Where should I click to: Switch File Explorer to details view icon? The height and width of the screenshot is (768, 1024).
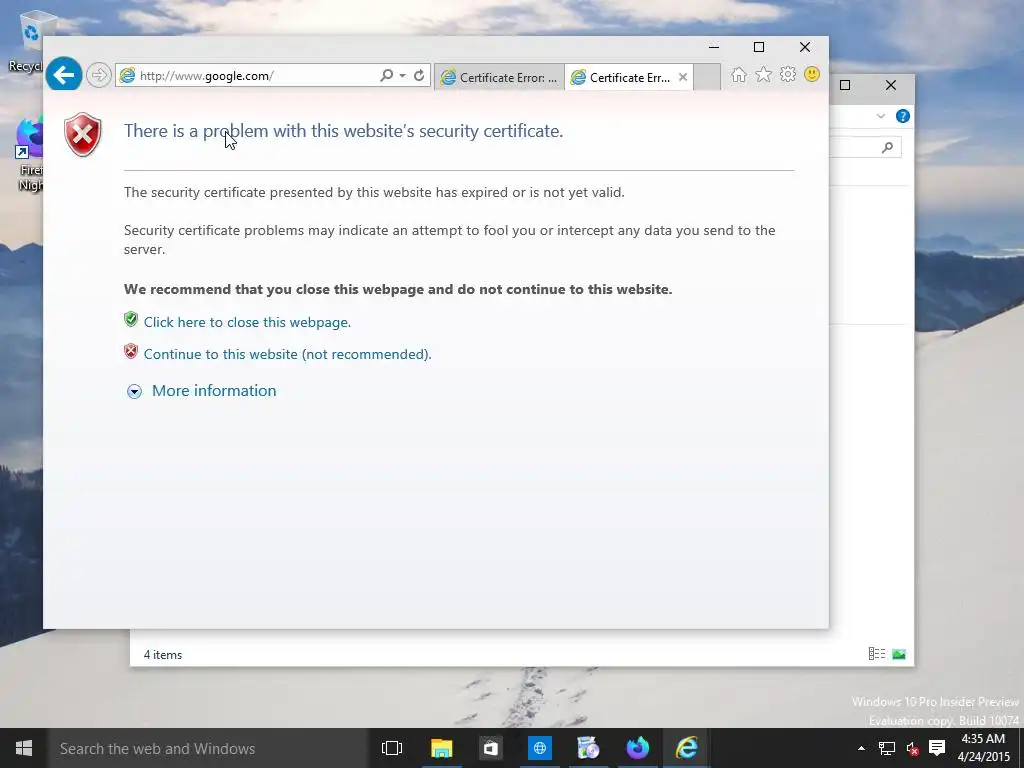[x=876, y=654]
